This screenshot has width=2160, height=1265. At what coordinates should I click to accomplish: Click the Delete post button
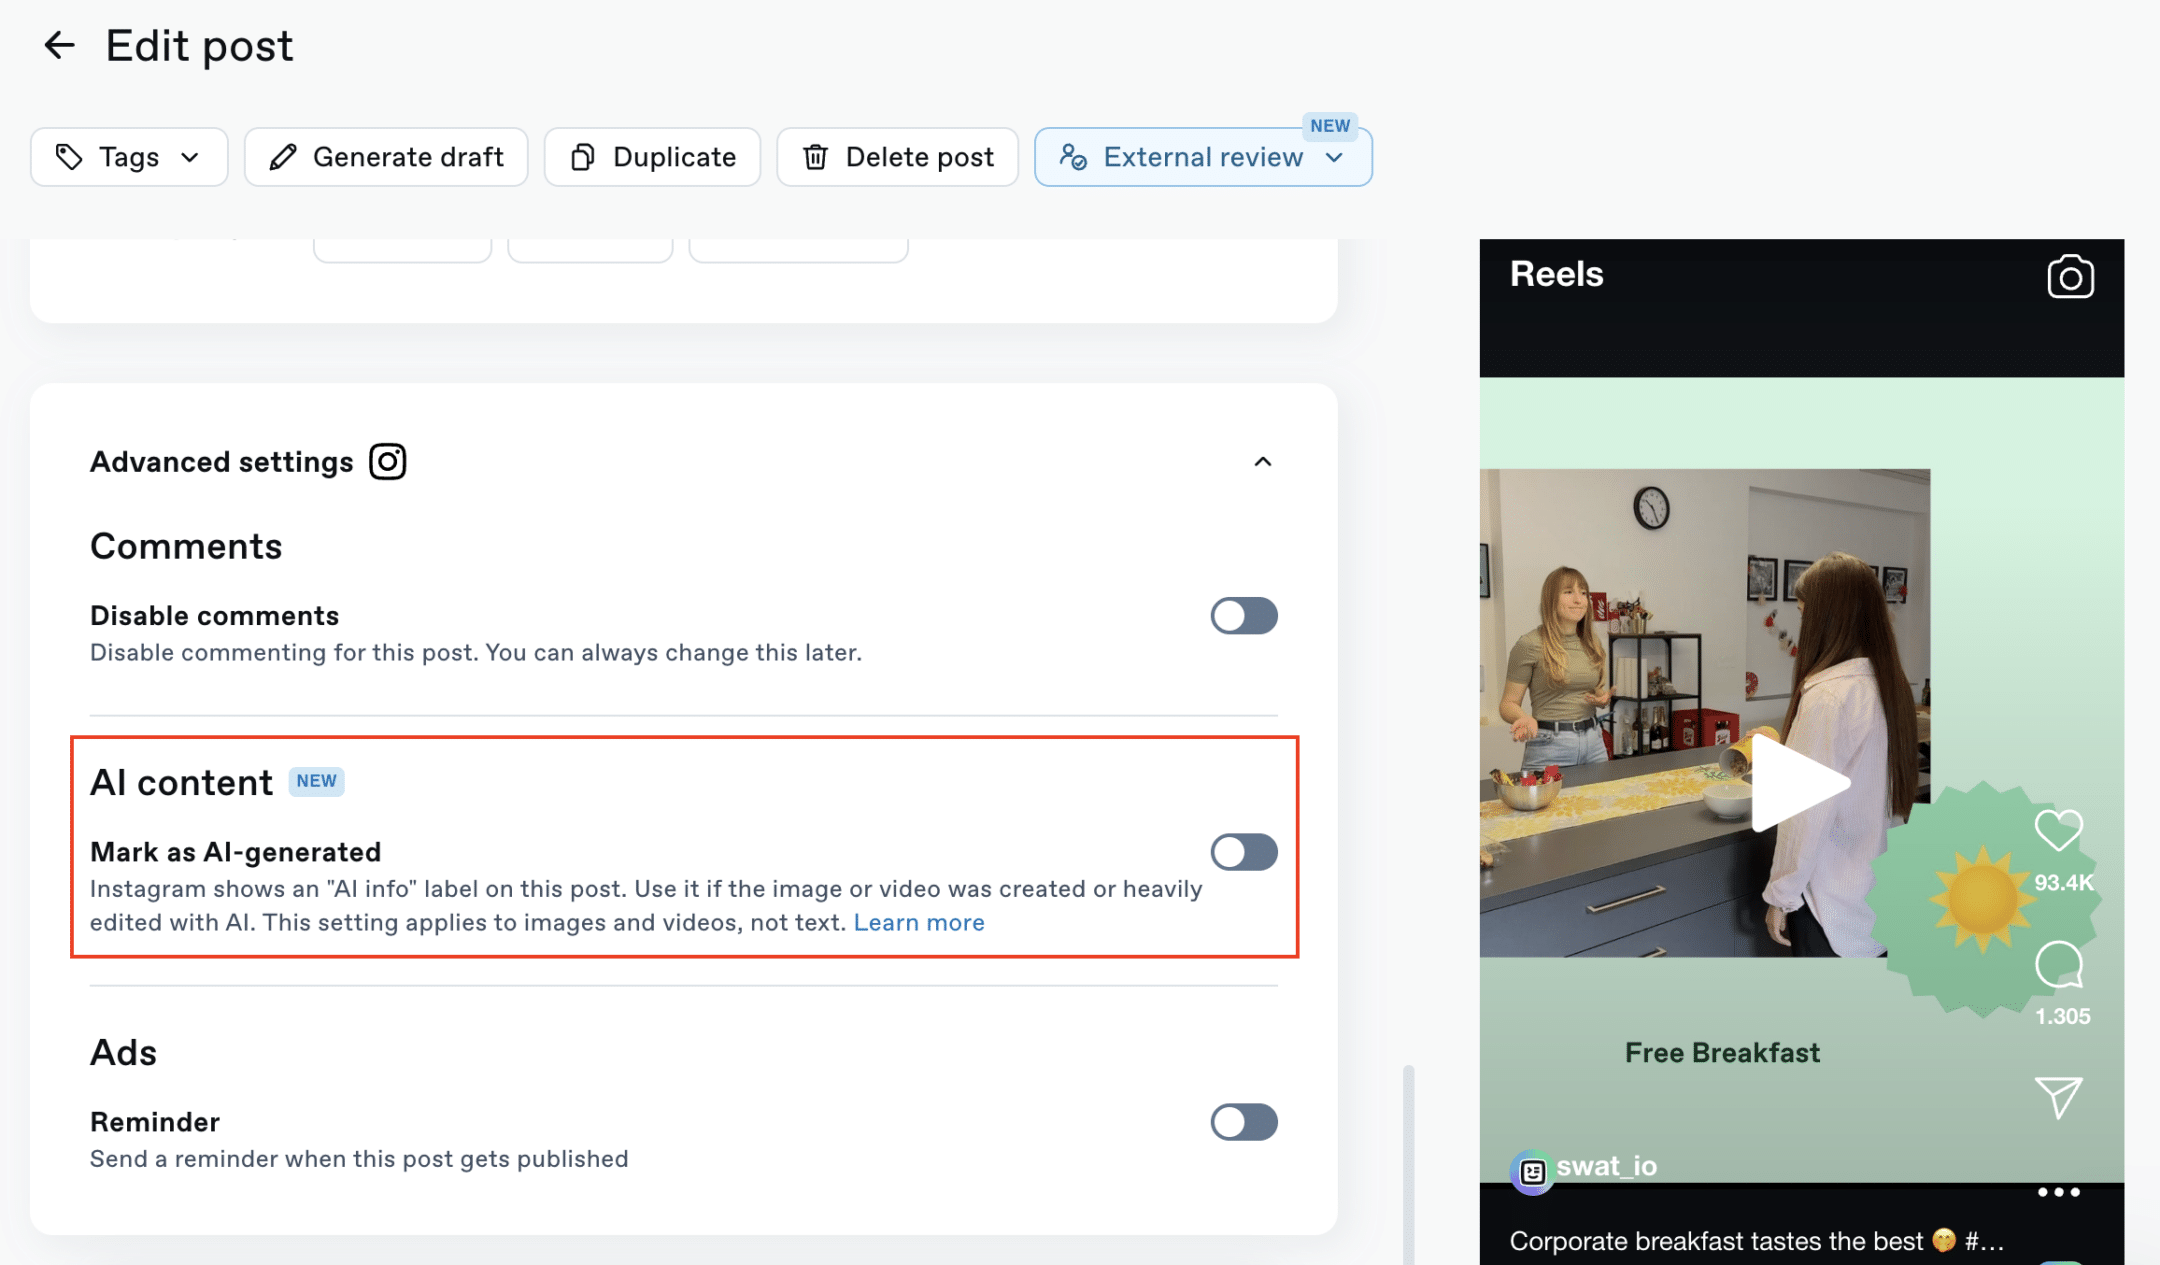click(897, 157)
